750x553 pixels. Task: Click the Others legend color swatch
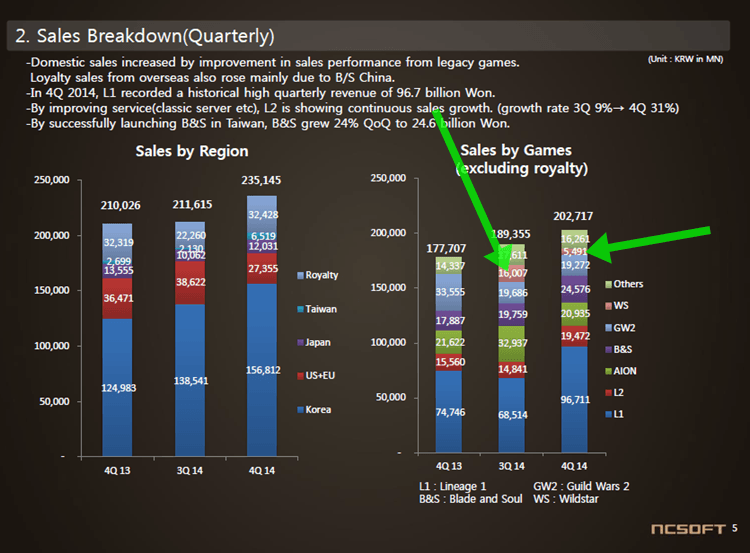click(608, 284)
